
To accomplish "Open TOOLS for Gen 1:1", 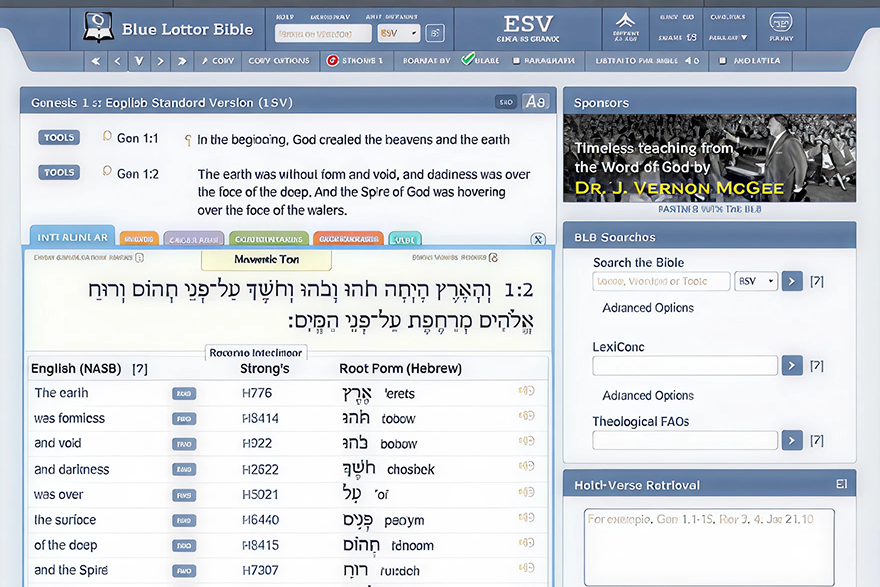I will tap(59, 137).
